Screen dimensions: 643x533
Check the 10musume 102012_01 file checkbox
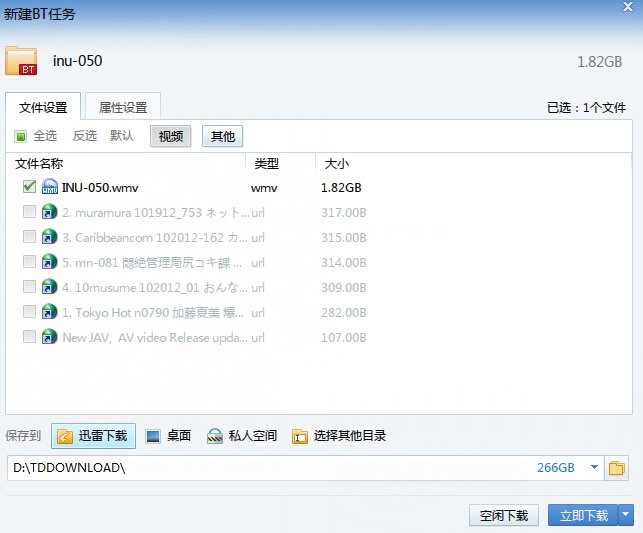pos(29,287)
